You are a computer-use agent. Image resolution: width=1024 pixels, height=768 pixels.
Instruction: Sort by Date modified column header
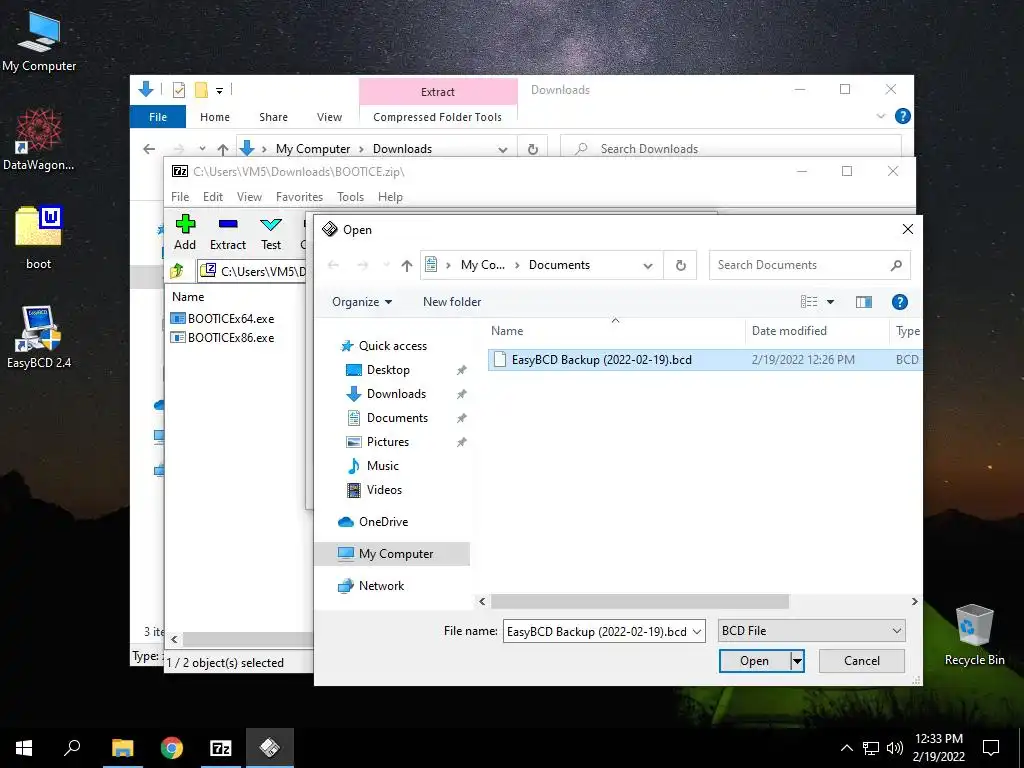pos(789,331)
